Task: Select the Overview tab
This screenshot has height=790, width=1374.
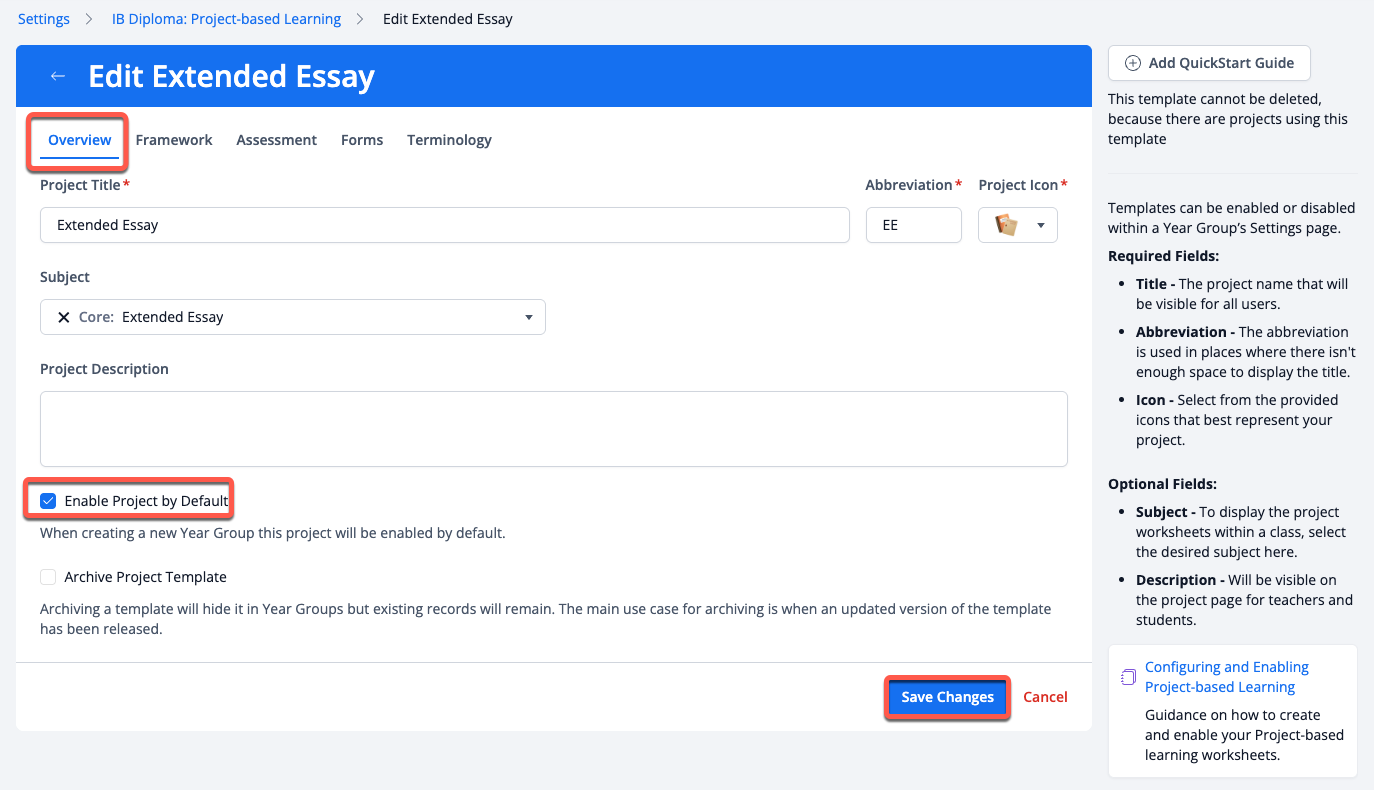Action: click(x=80, y=140)
